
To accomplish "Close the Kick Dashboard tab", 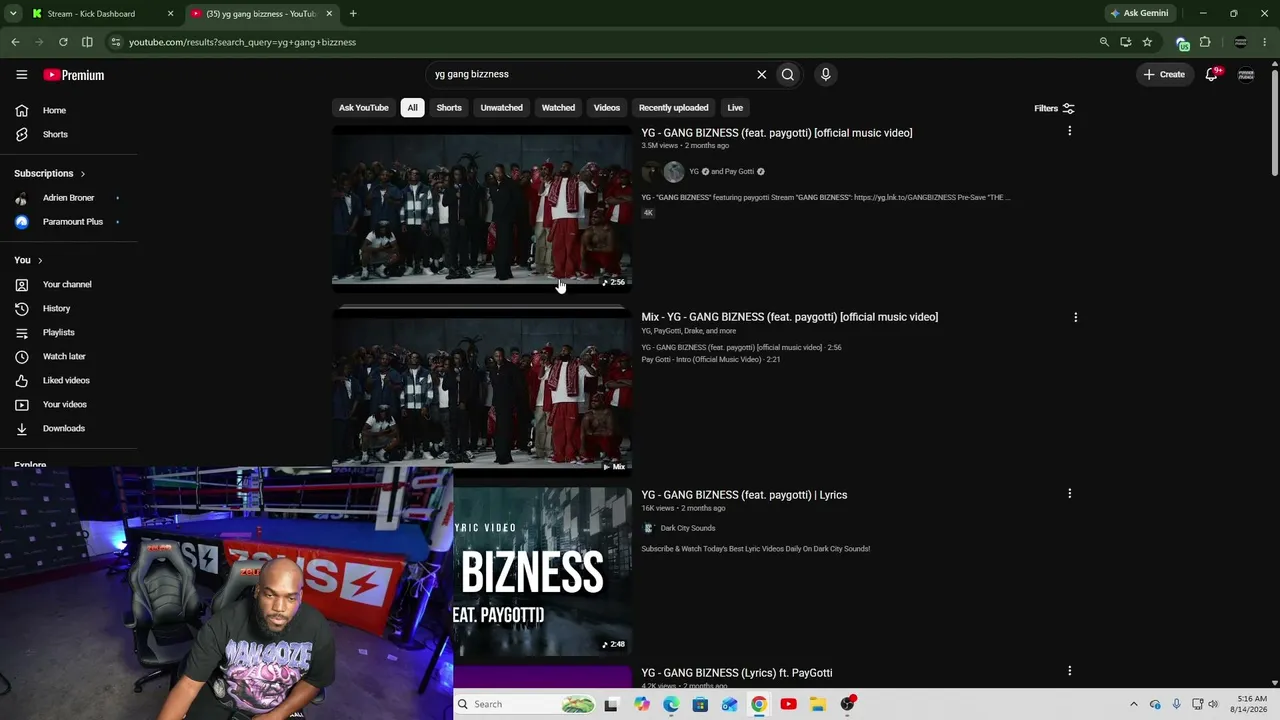I will point(170,14).
